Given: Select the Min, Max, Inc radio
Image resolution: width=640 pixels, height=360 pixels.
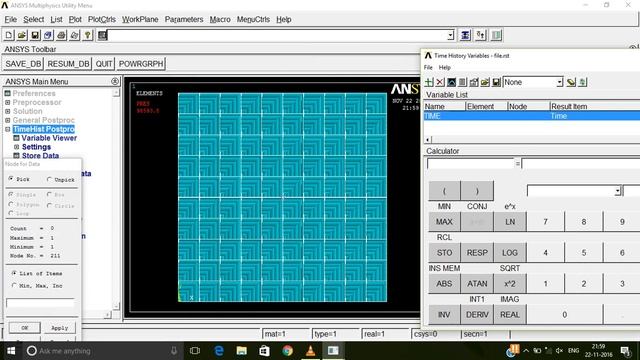Looking at the screenshot, I should pyautogui.click(x=14, y=285).
